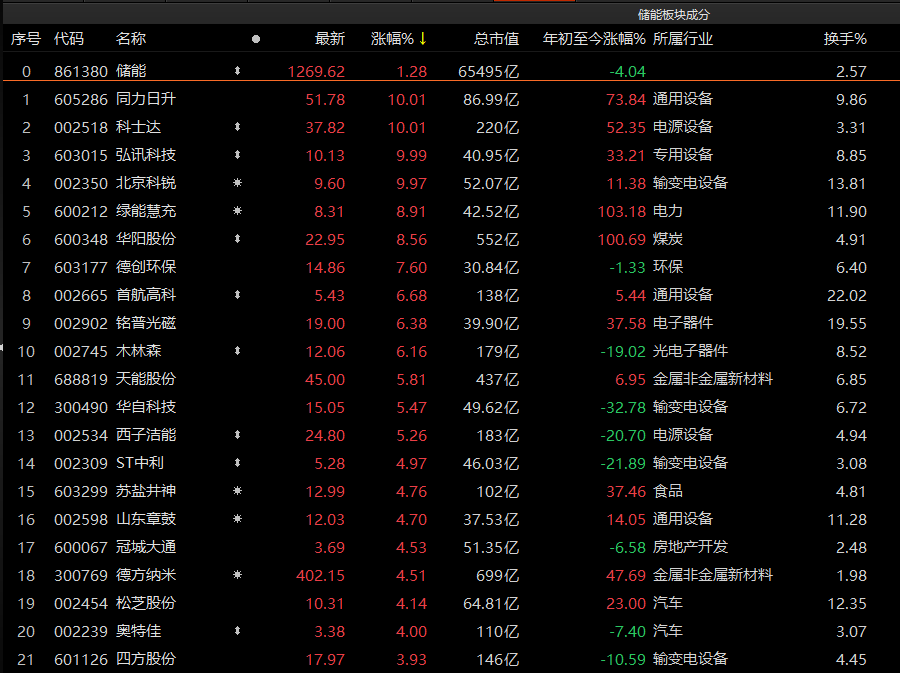Sort by the 换手% column header

coord(844,39)
